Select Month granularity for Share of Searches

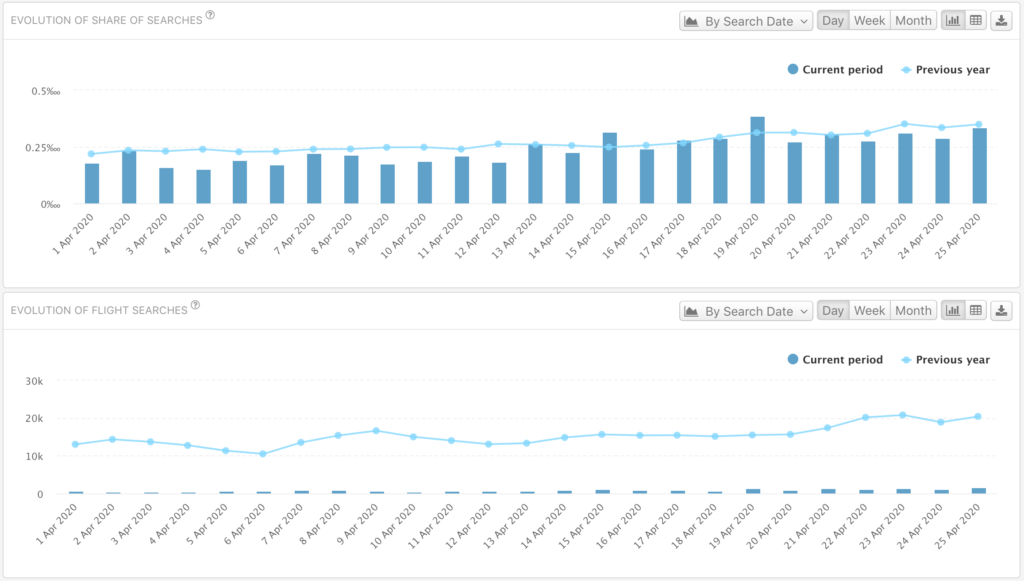click(x=913, y=21)
